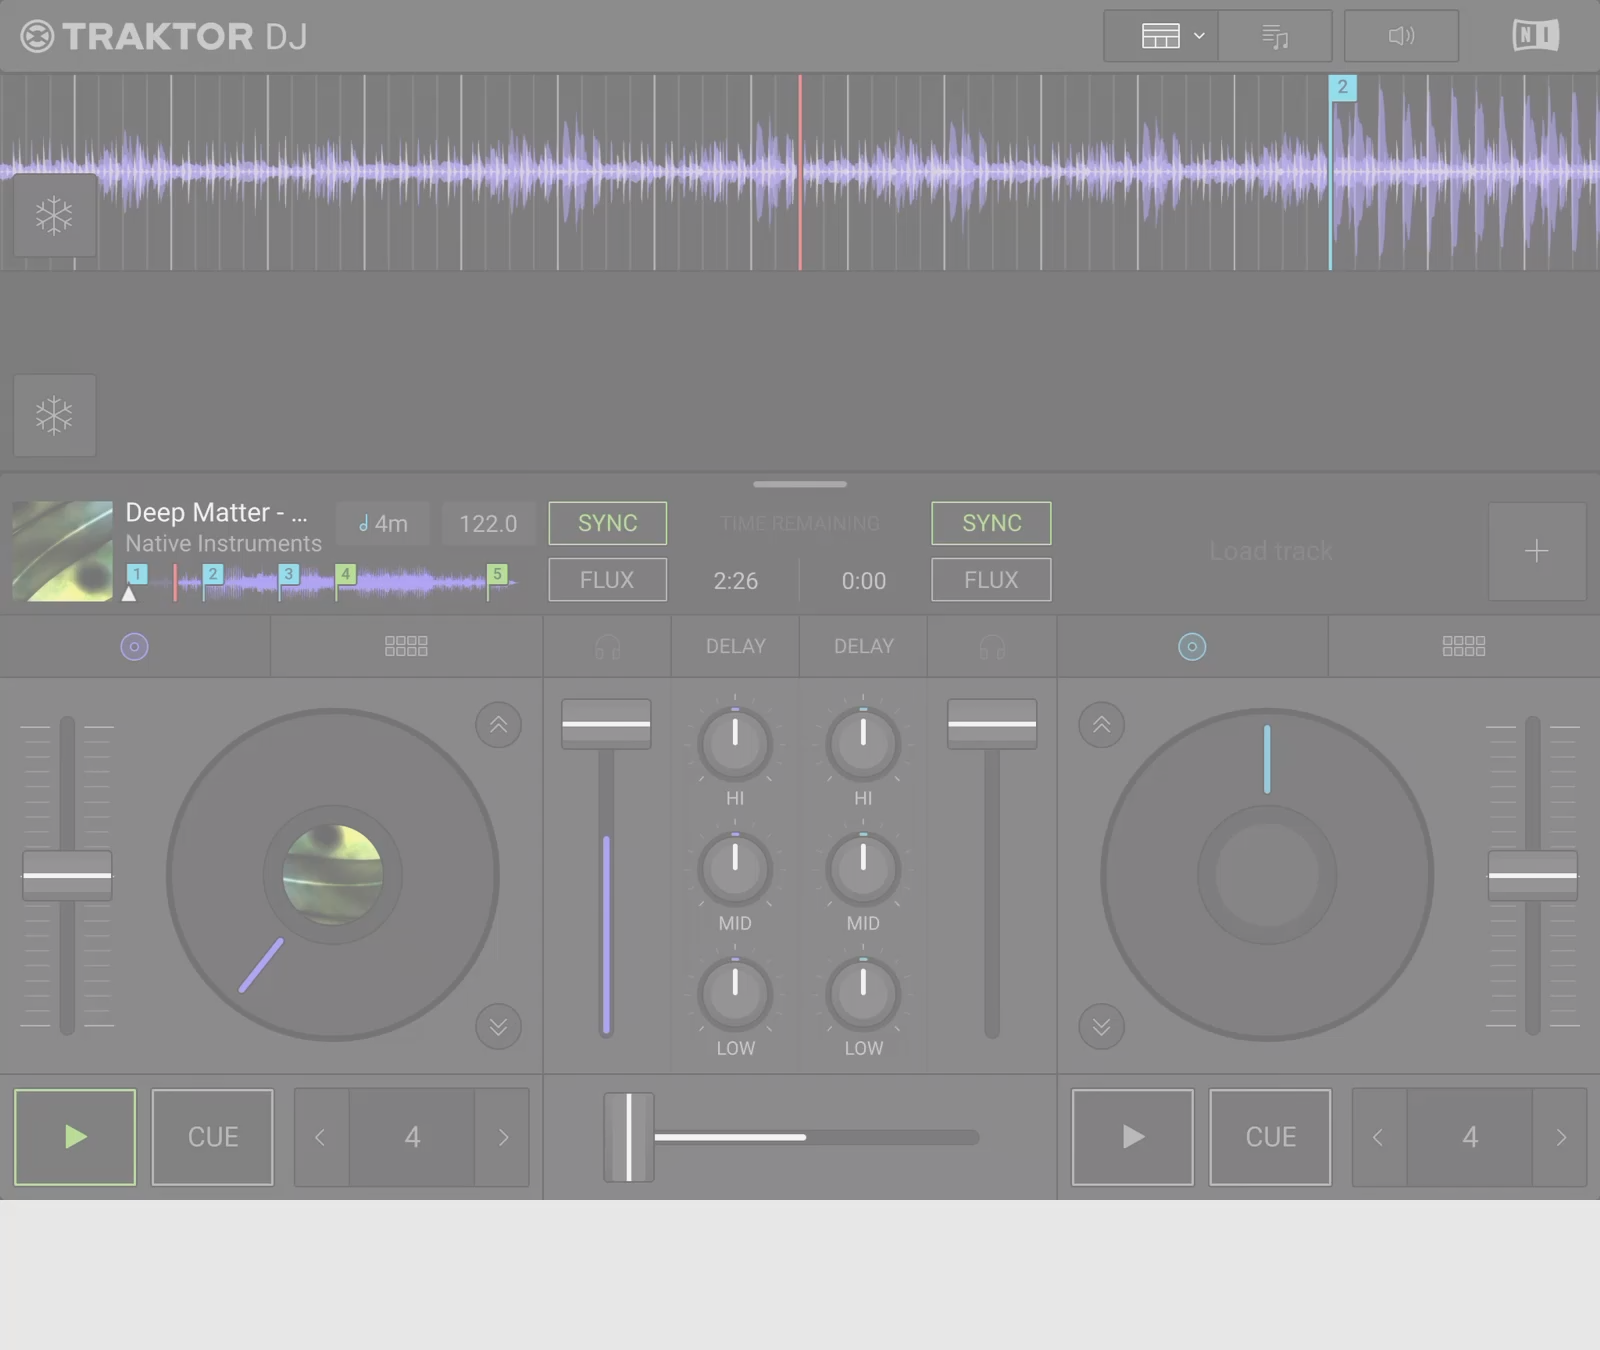This screenshot has width=1600, height=1350.
Task: Decrease right deck loop size
Action: 1379,1137
